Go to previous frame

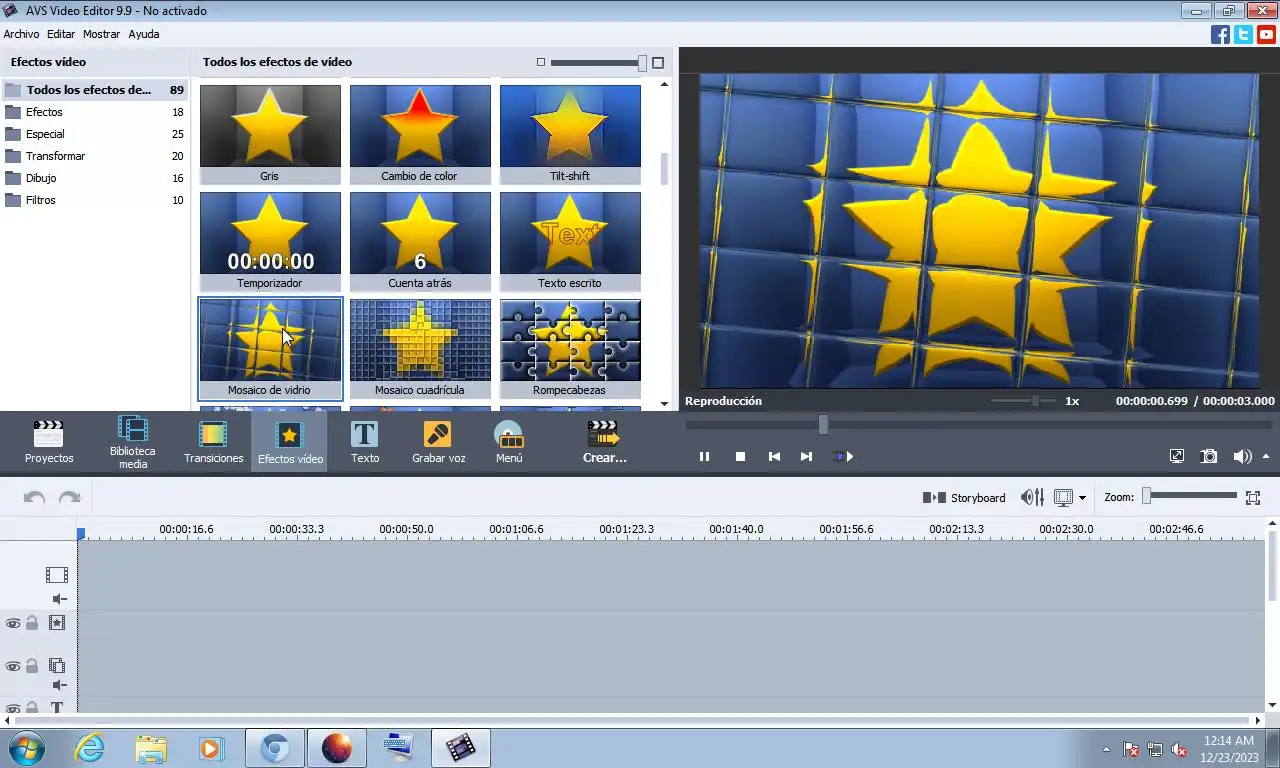(x=774, y=456)
